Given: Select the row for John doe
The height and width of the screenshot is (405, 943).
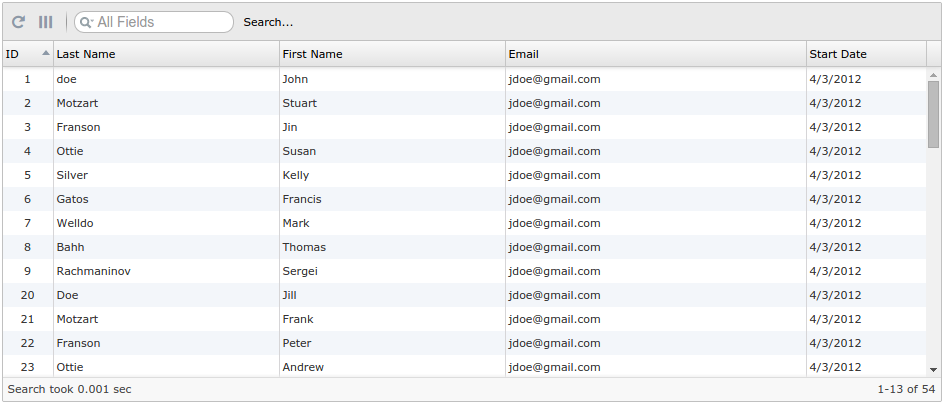Looking at the screenshot, I should point(464,79).
